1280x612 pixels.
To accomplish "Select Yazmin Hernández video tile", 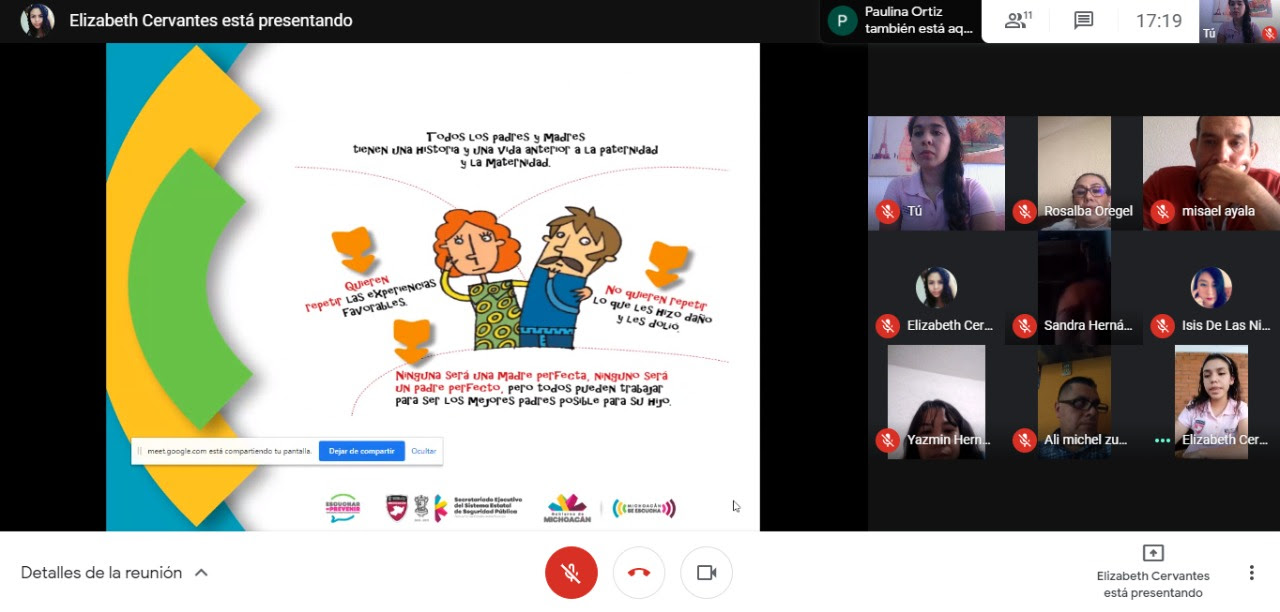I will pos(936,401).
